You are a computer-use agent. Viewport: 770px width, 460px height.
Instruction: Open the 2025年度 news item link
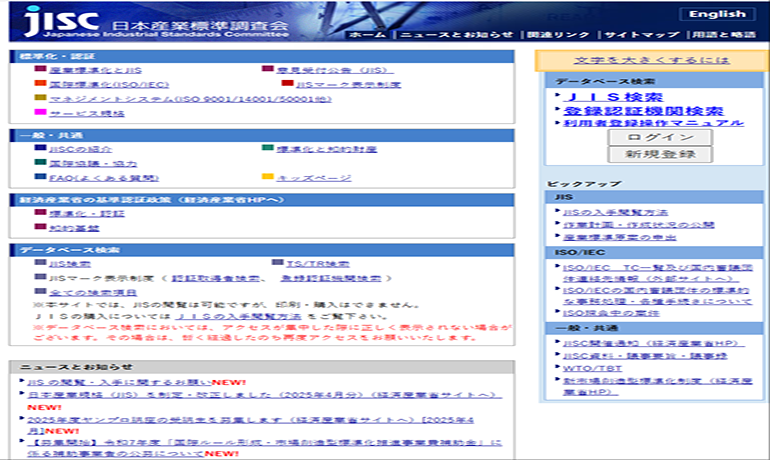(250, 425)
